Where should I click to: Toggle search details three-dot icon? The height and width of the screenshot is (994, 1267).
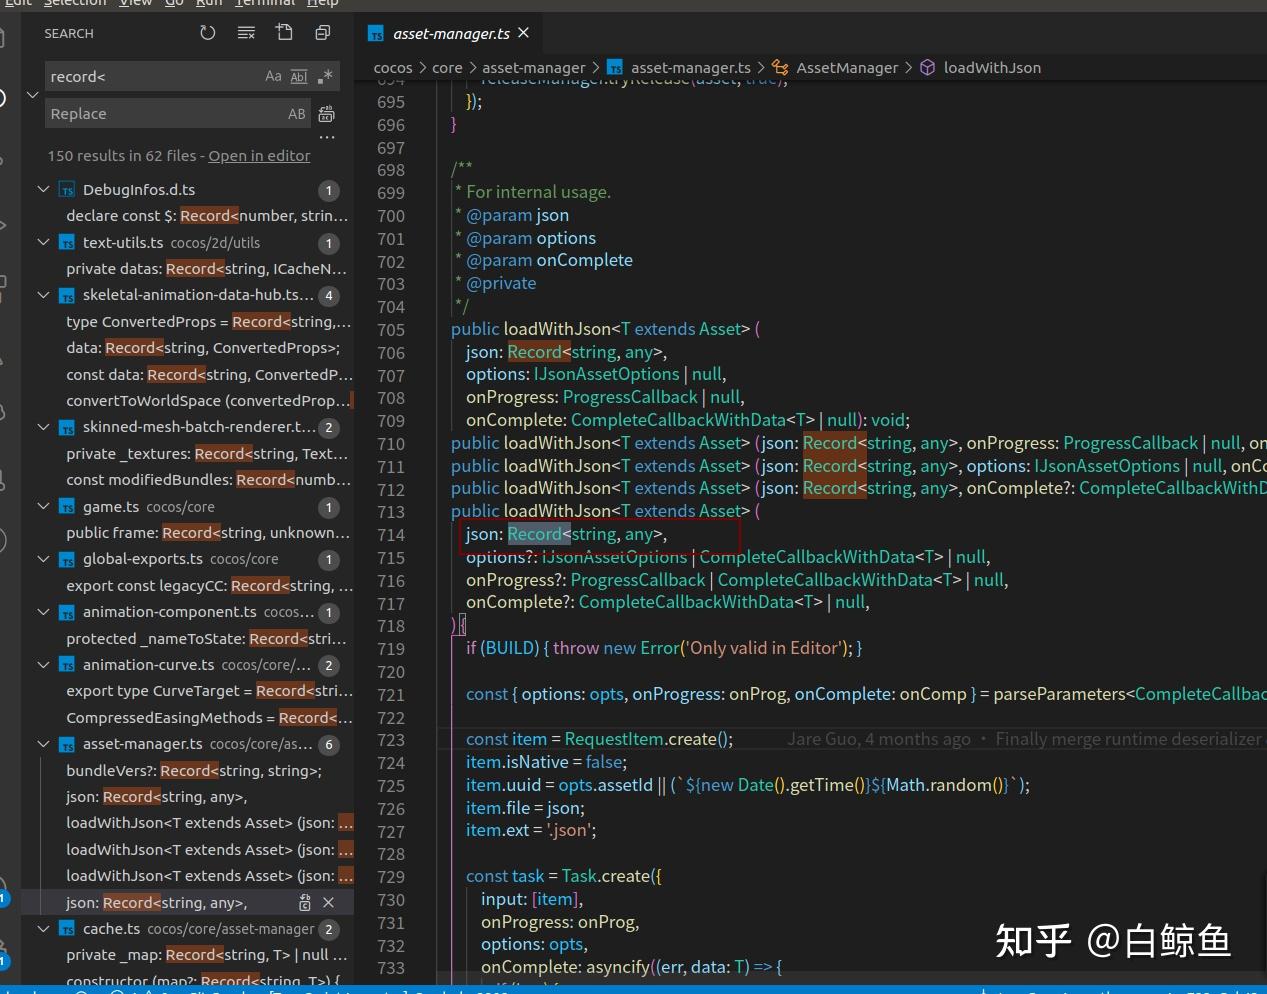[x=326, y=138]
